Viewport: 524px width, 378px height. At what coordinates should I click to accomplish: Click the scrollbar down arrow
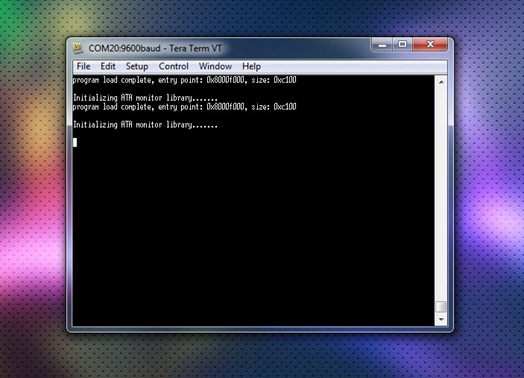coord(441,320)
